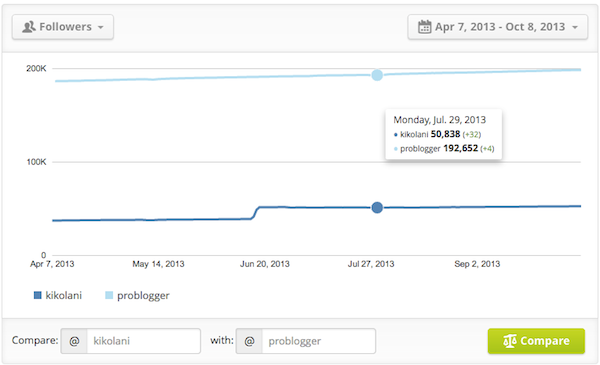
Task: Click the first username field containing kikolani
Action: click(x=144, y=341)
